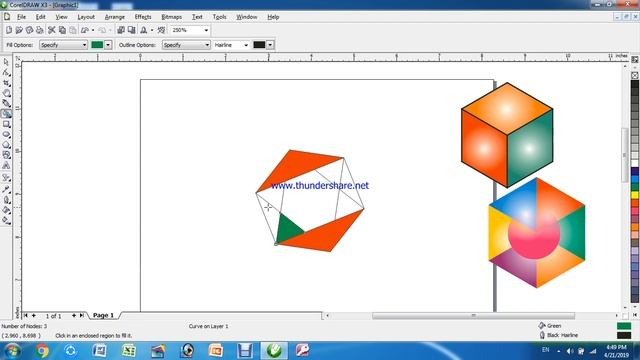Screen dimensions: 640x360
Task: Expand the green fill color picker arrow
Action: pos(108,45)
